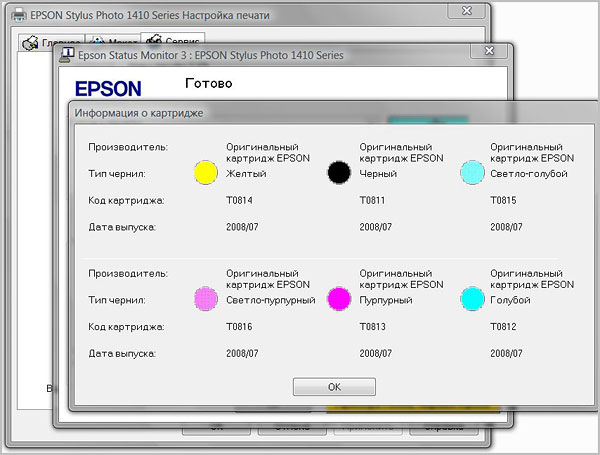This screenshot has height=455, width=600.
Task: Click the Сервис tab tools icon
Action: (154, 40)
